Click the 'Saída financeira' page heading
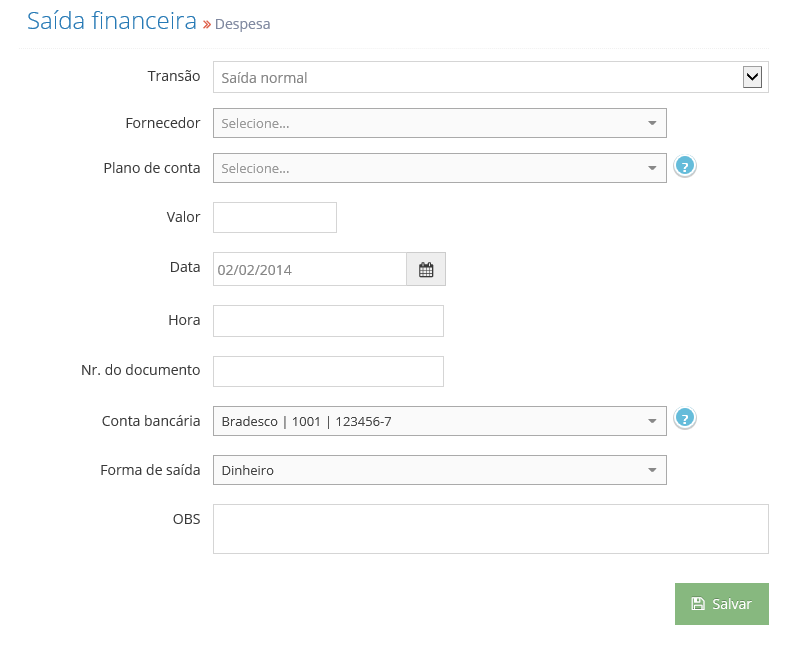Image resolution: width=792 pixels, height=656 pixels. coord(112,21)
